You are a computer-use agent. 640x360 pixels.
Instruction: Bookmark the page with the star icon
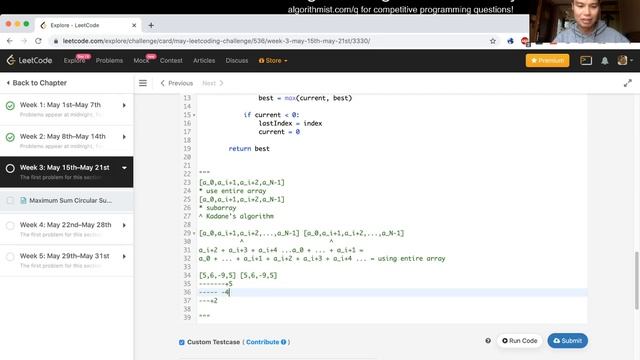(x=493, y=41)
